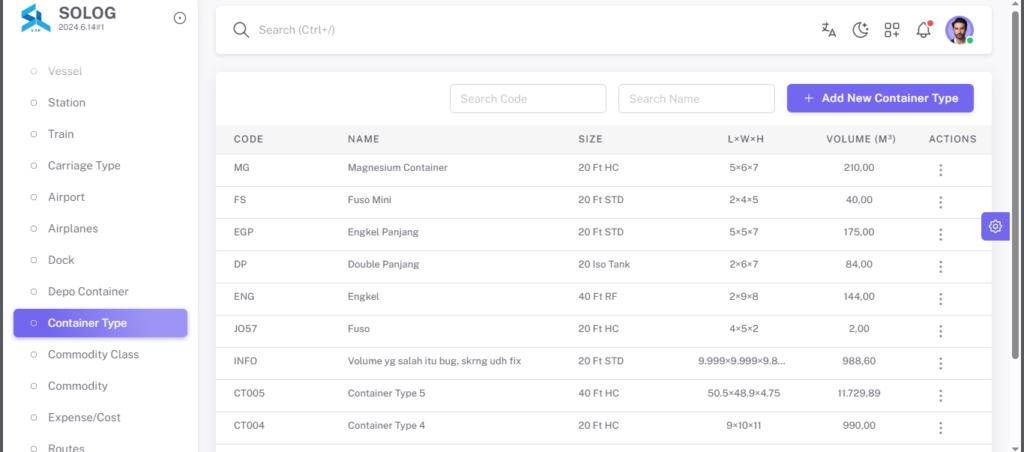Screen dimensions: 1024x452
Task: Open the shortcuts grid icon
Action: [892, 30]
